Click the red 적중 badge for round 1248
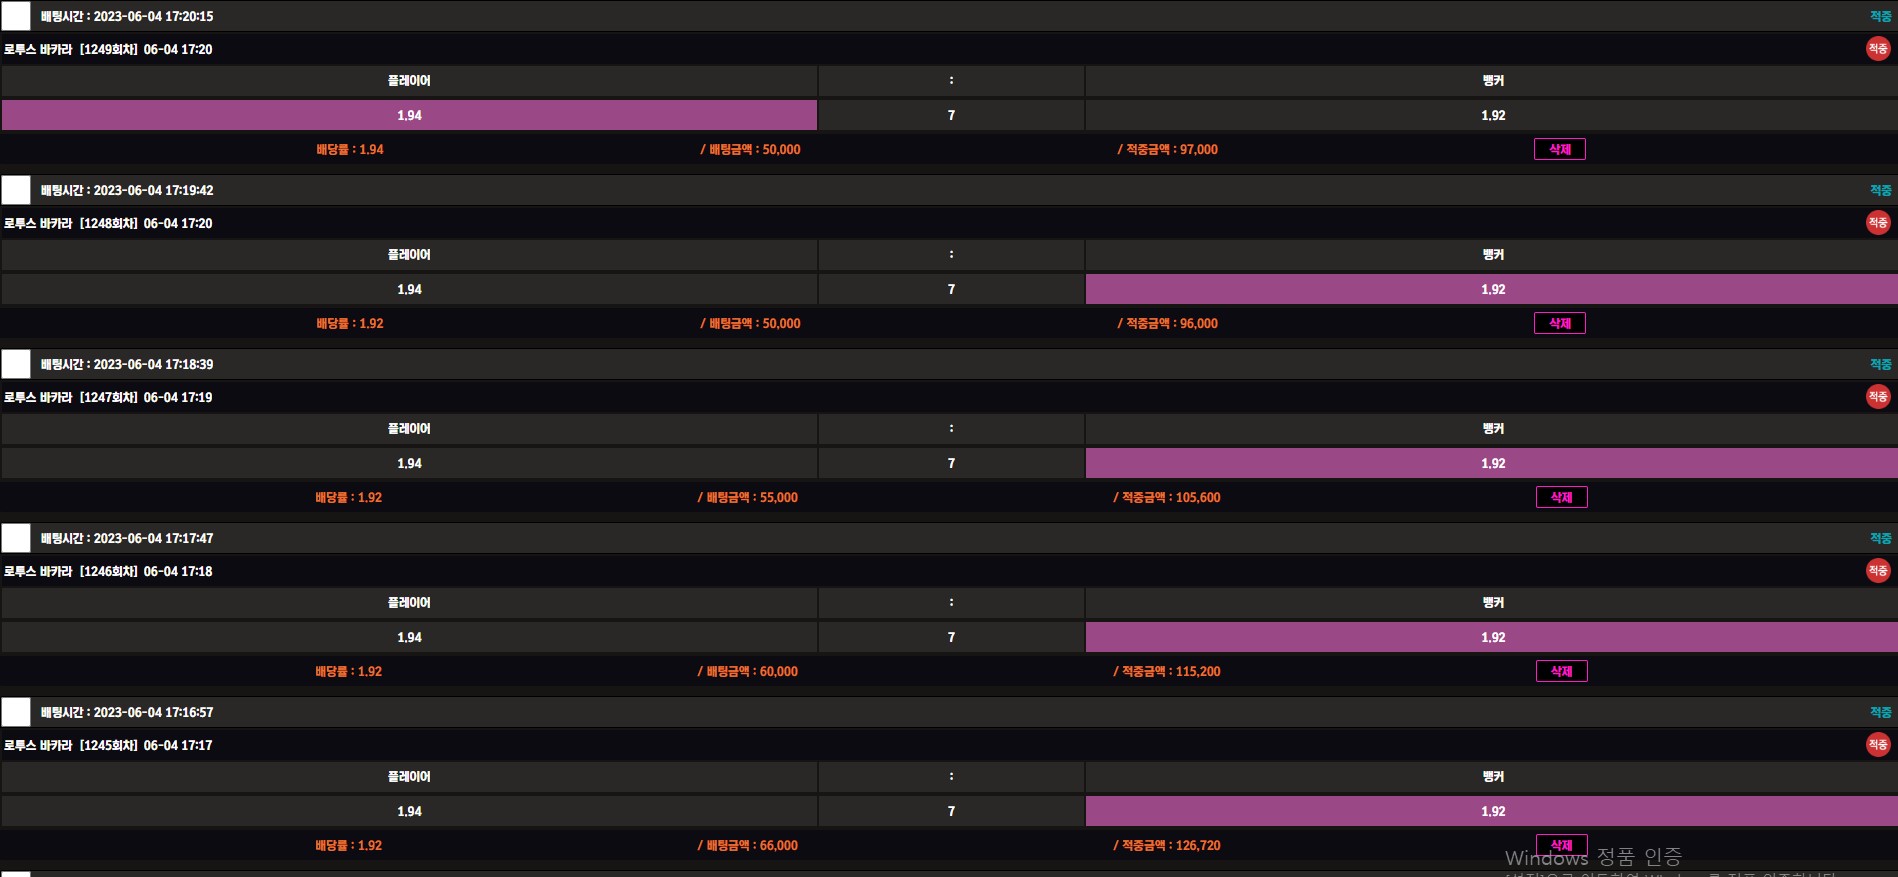1898x877 pixels. 1878,223
